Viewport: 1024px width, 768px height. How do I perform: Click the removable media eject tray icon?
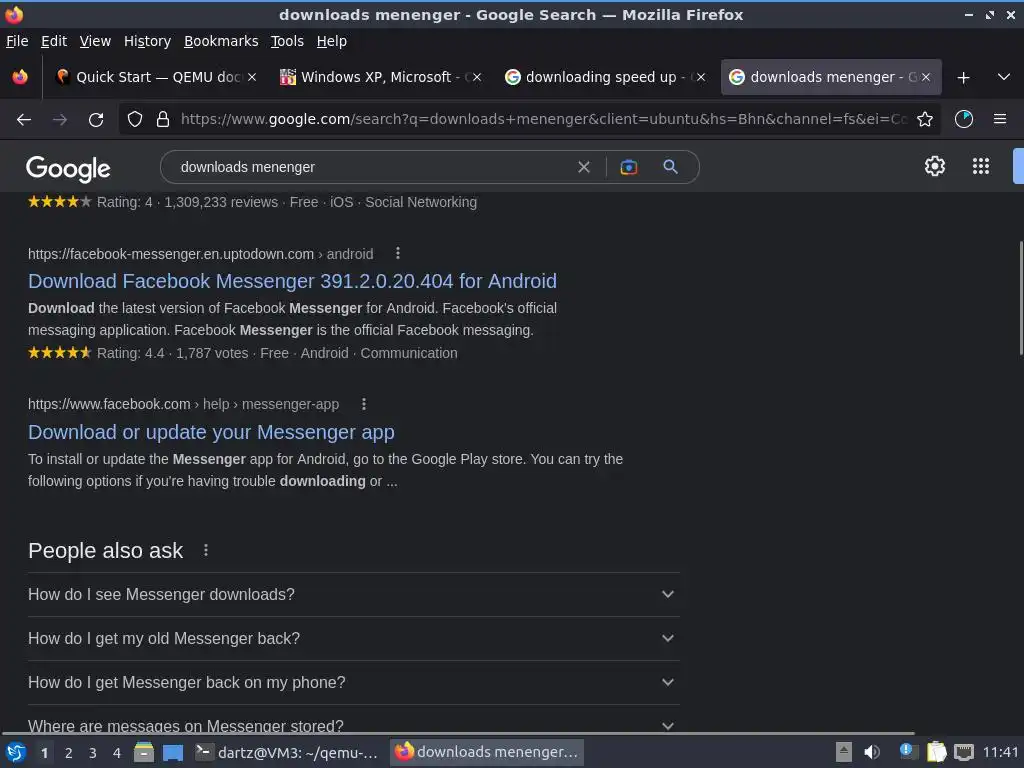tap(844, 752)
